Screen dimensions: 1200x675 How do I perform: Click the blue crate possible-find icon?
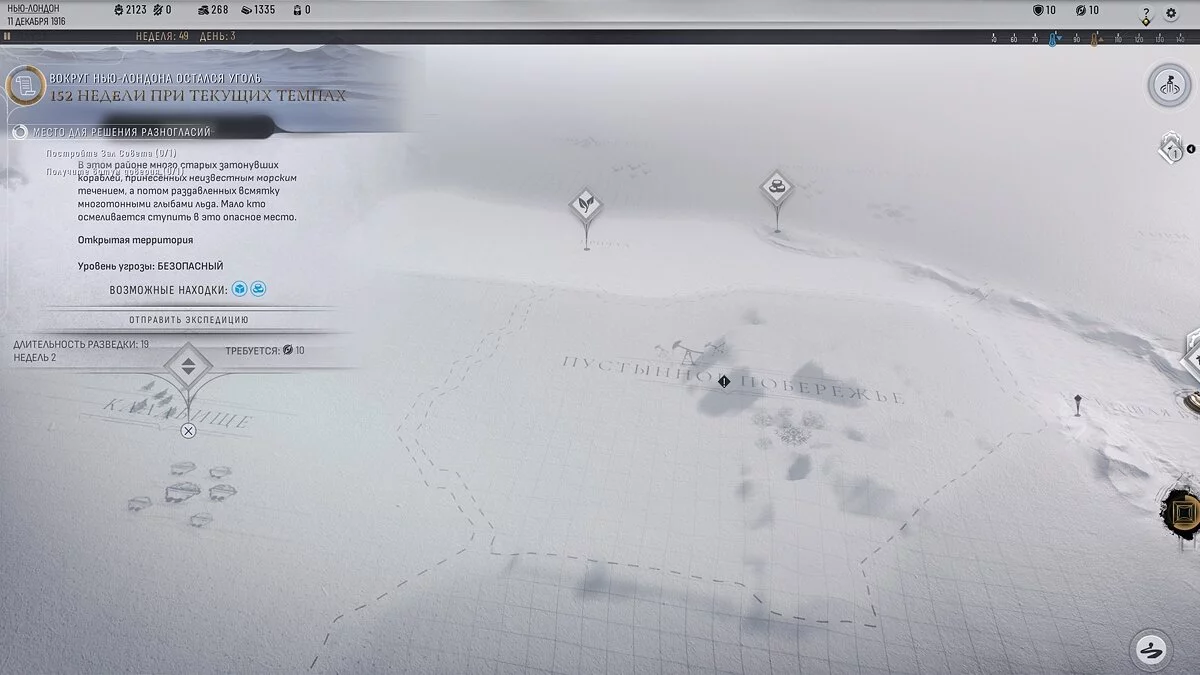click(x=240, y=289)
